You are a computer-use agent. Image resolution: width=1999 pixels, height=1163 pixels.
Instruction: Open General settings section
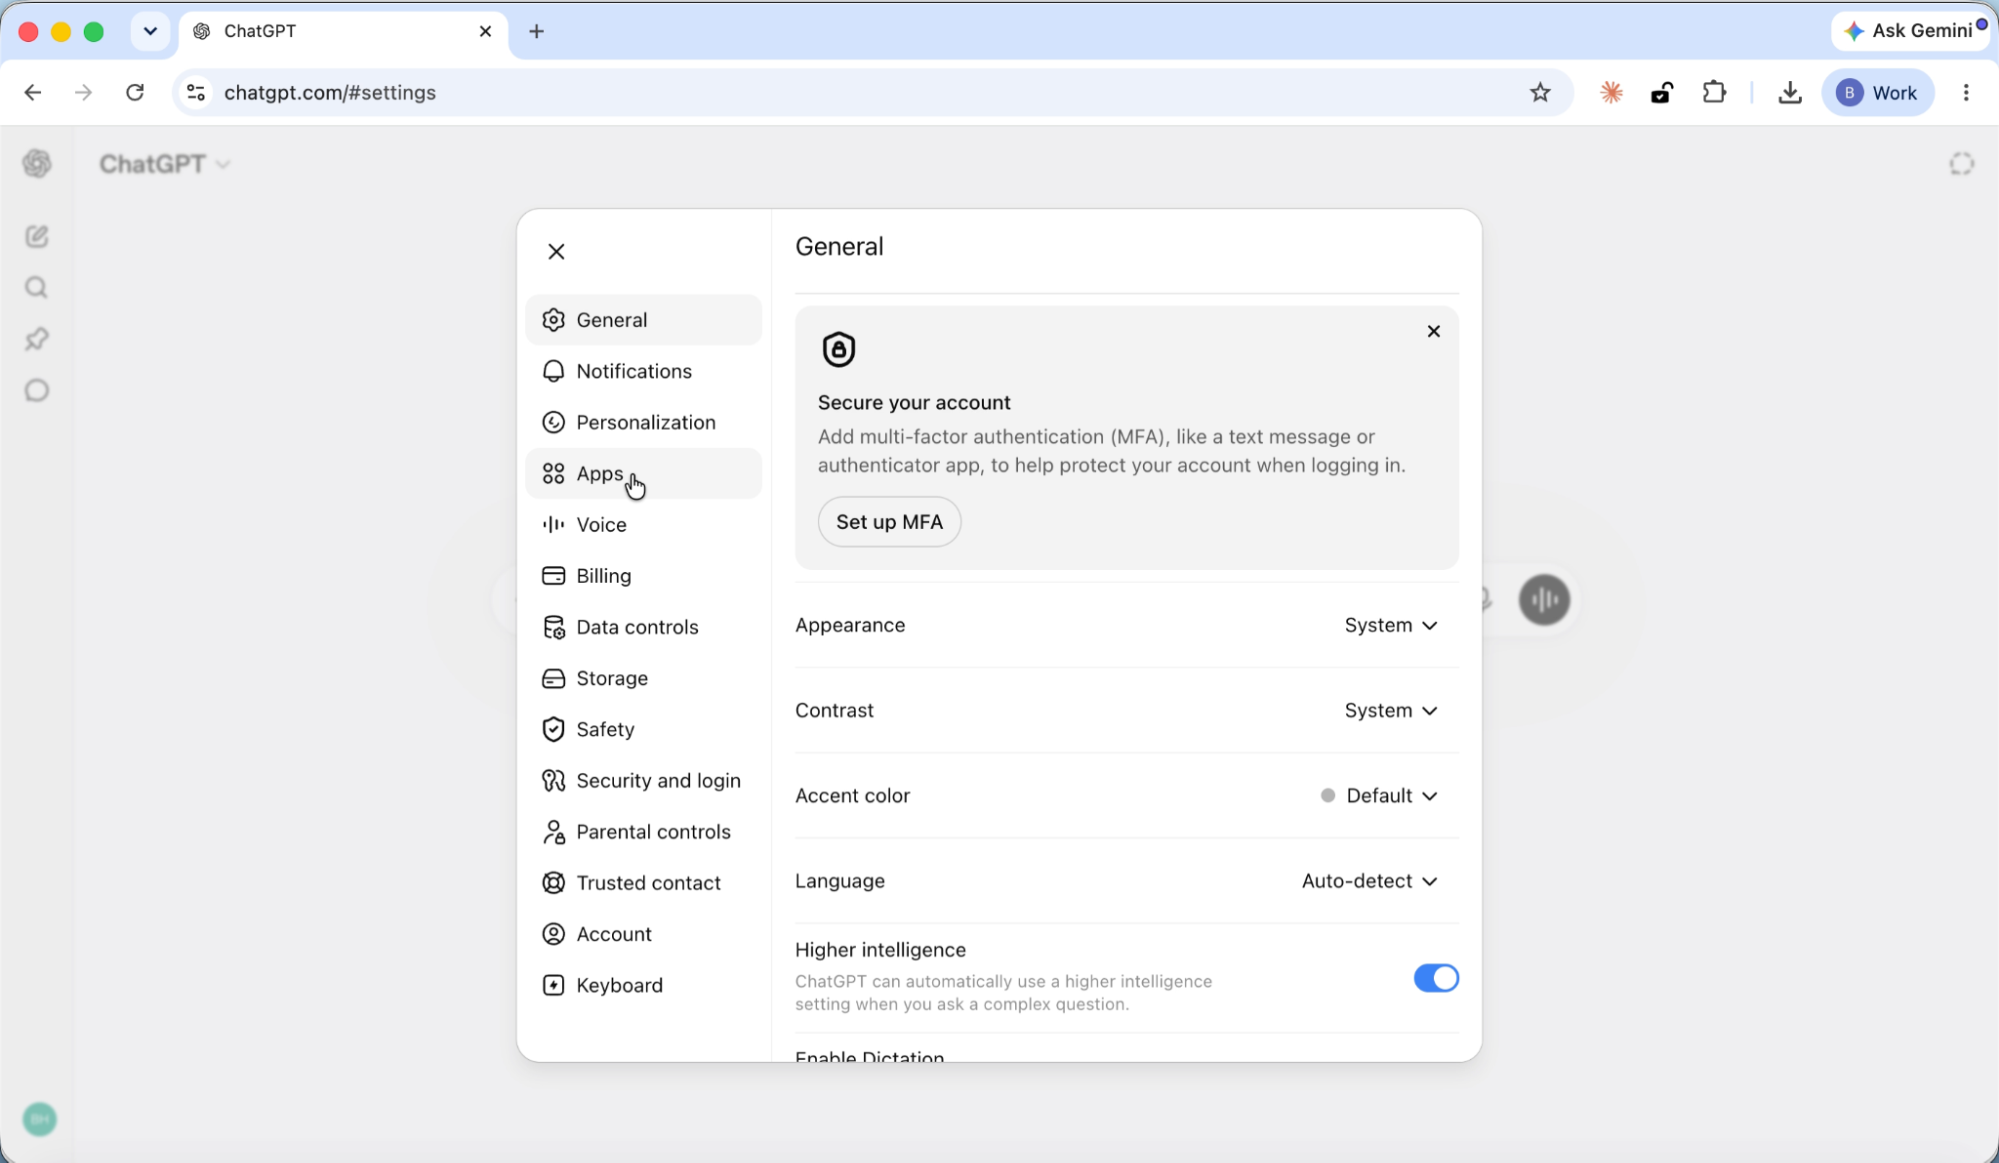click(x=643, y=320)
